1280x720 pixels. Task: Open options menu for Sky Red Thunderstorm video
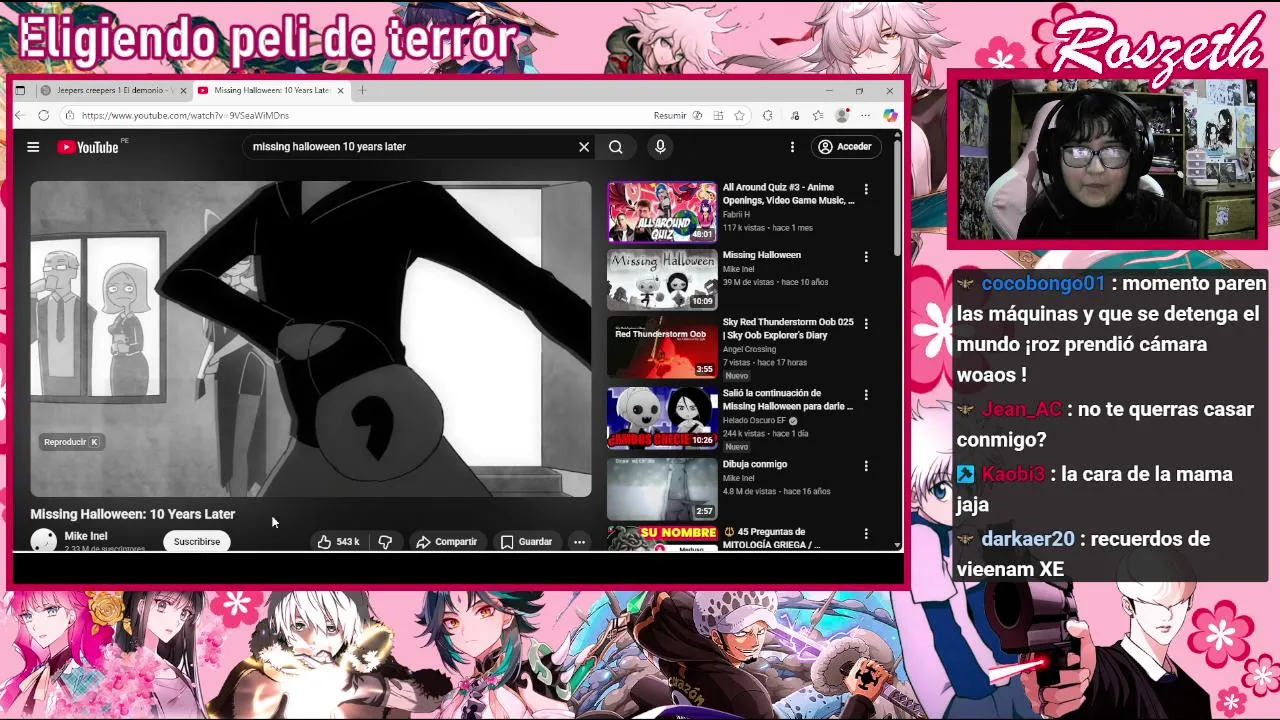[866, 324]
